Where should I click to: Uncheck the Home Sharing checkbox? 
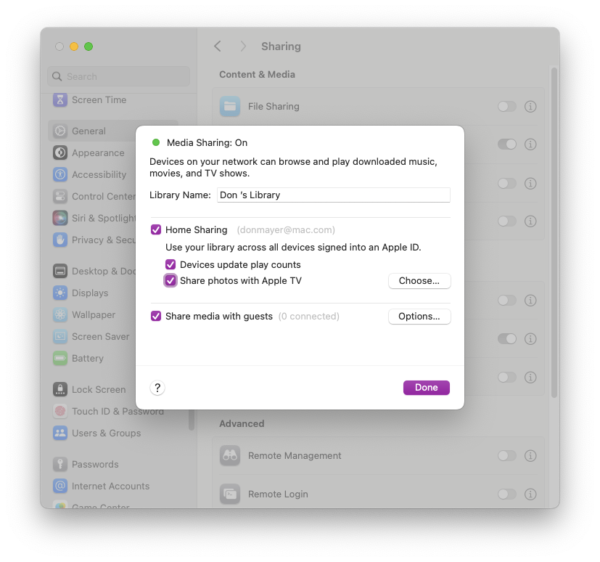point(156,230)
